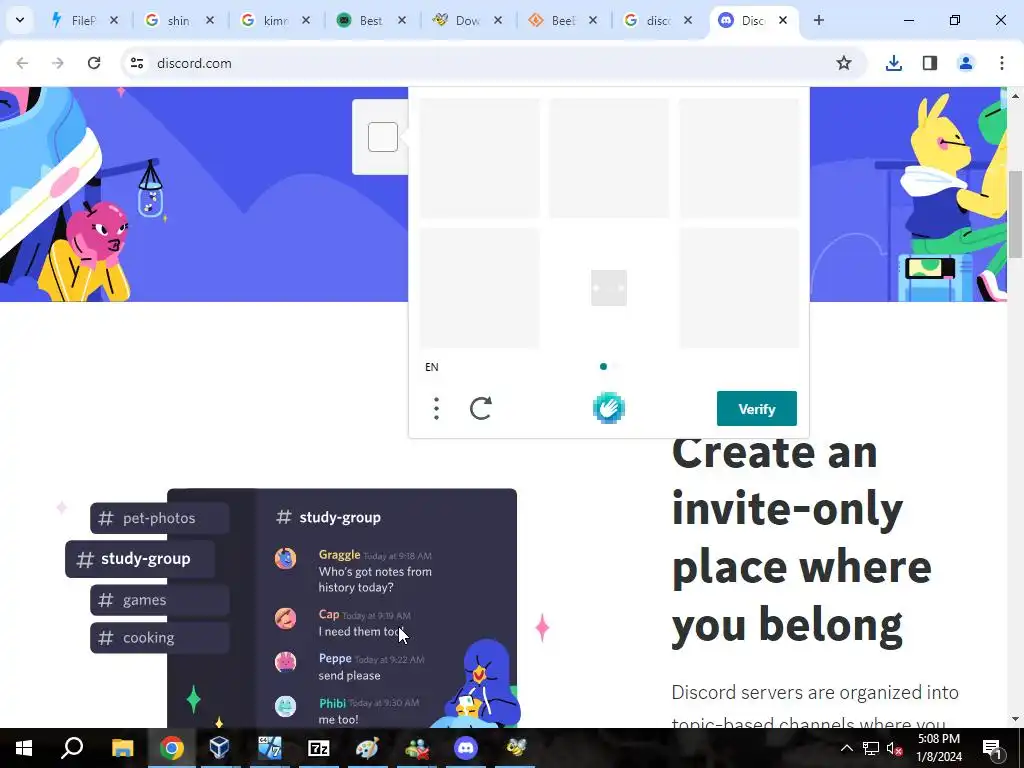Click Cap's username in chat
The width and height of the screenshot is (1024, 768).
(x=328, y=615)
